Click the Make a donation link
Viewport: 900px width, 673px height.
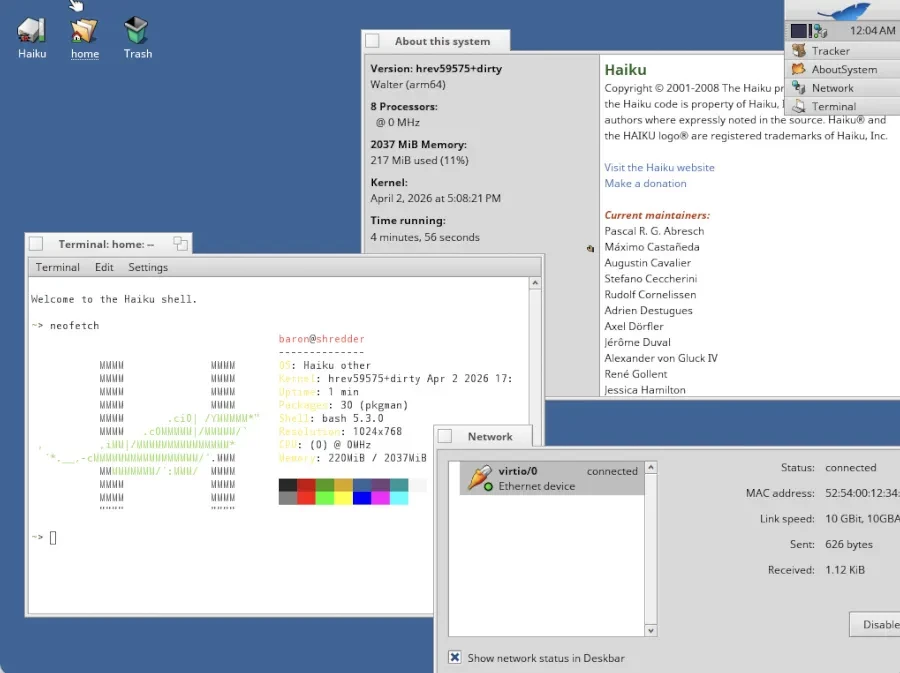click(645, 184)
